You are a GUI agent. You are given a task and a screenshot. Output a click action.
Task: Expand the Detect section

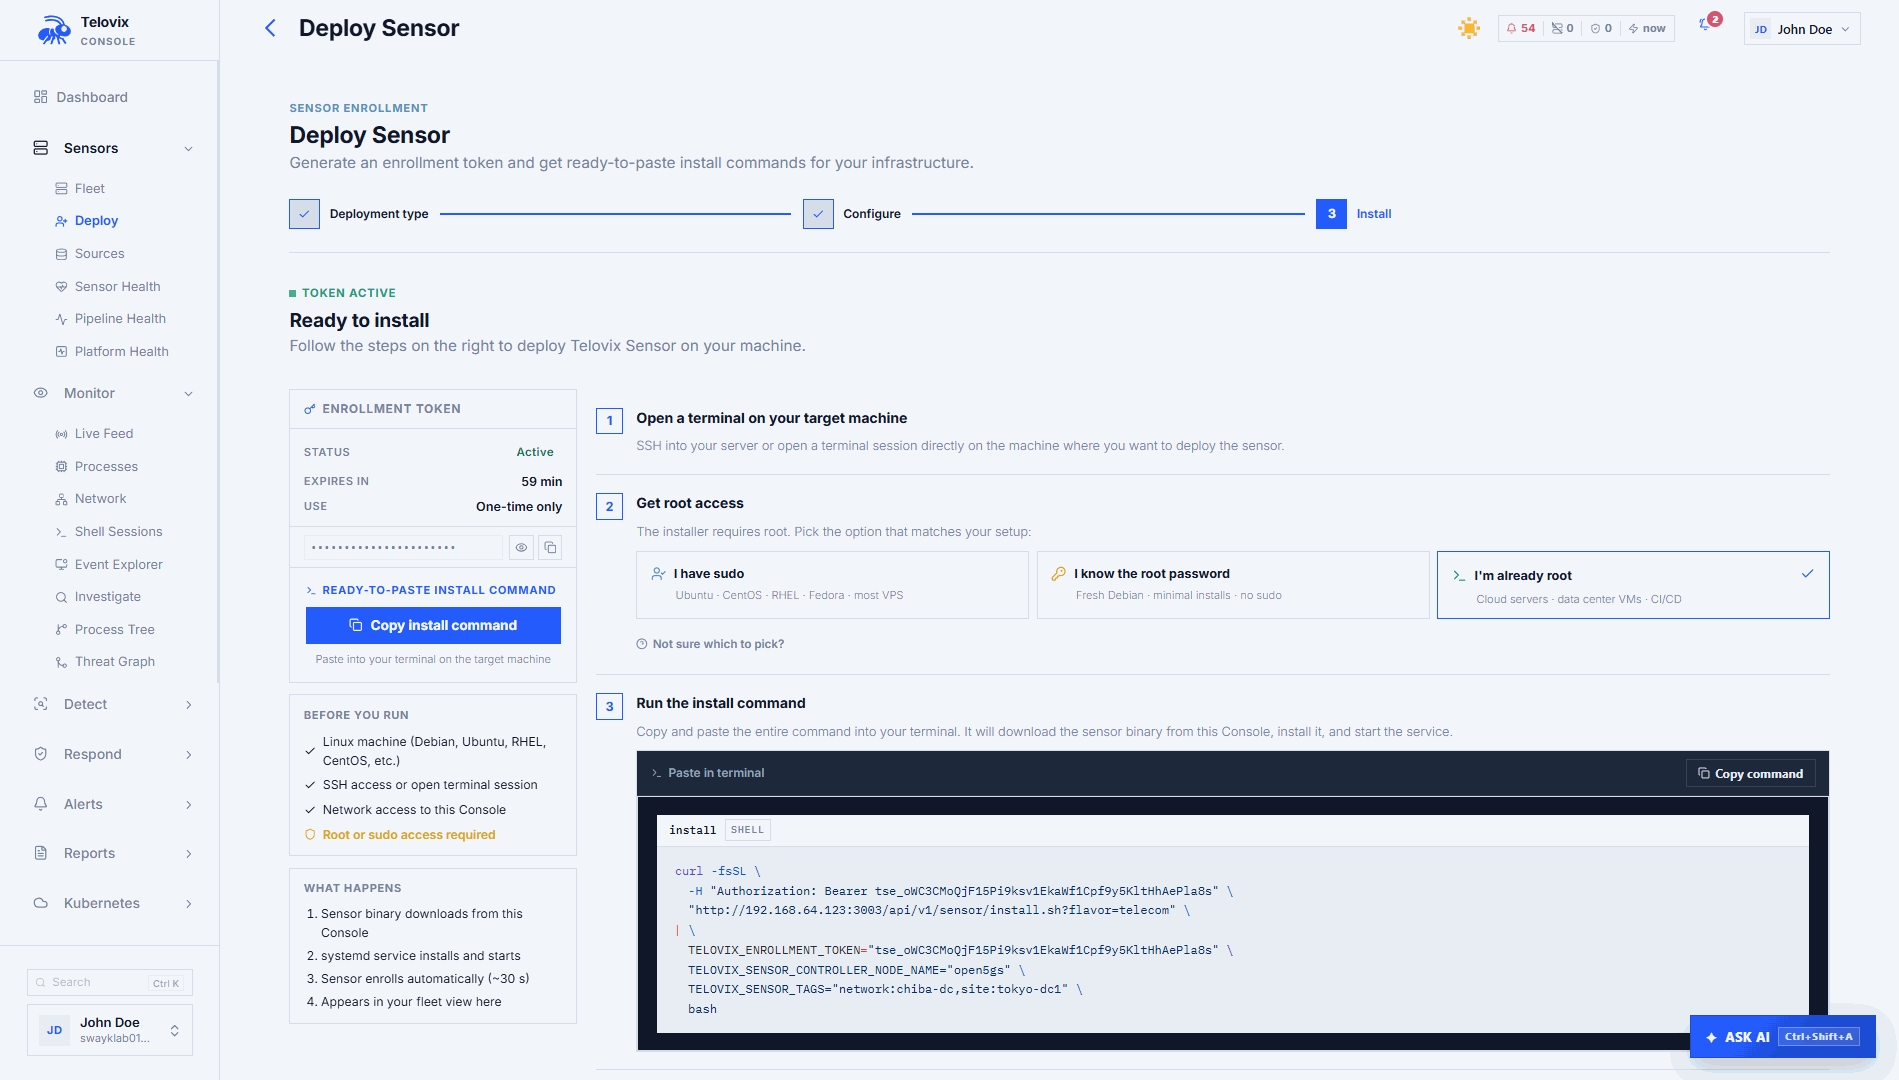click(x=113, y=704)
